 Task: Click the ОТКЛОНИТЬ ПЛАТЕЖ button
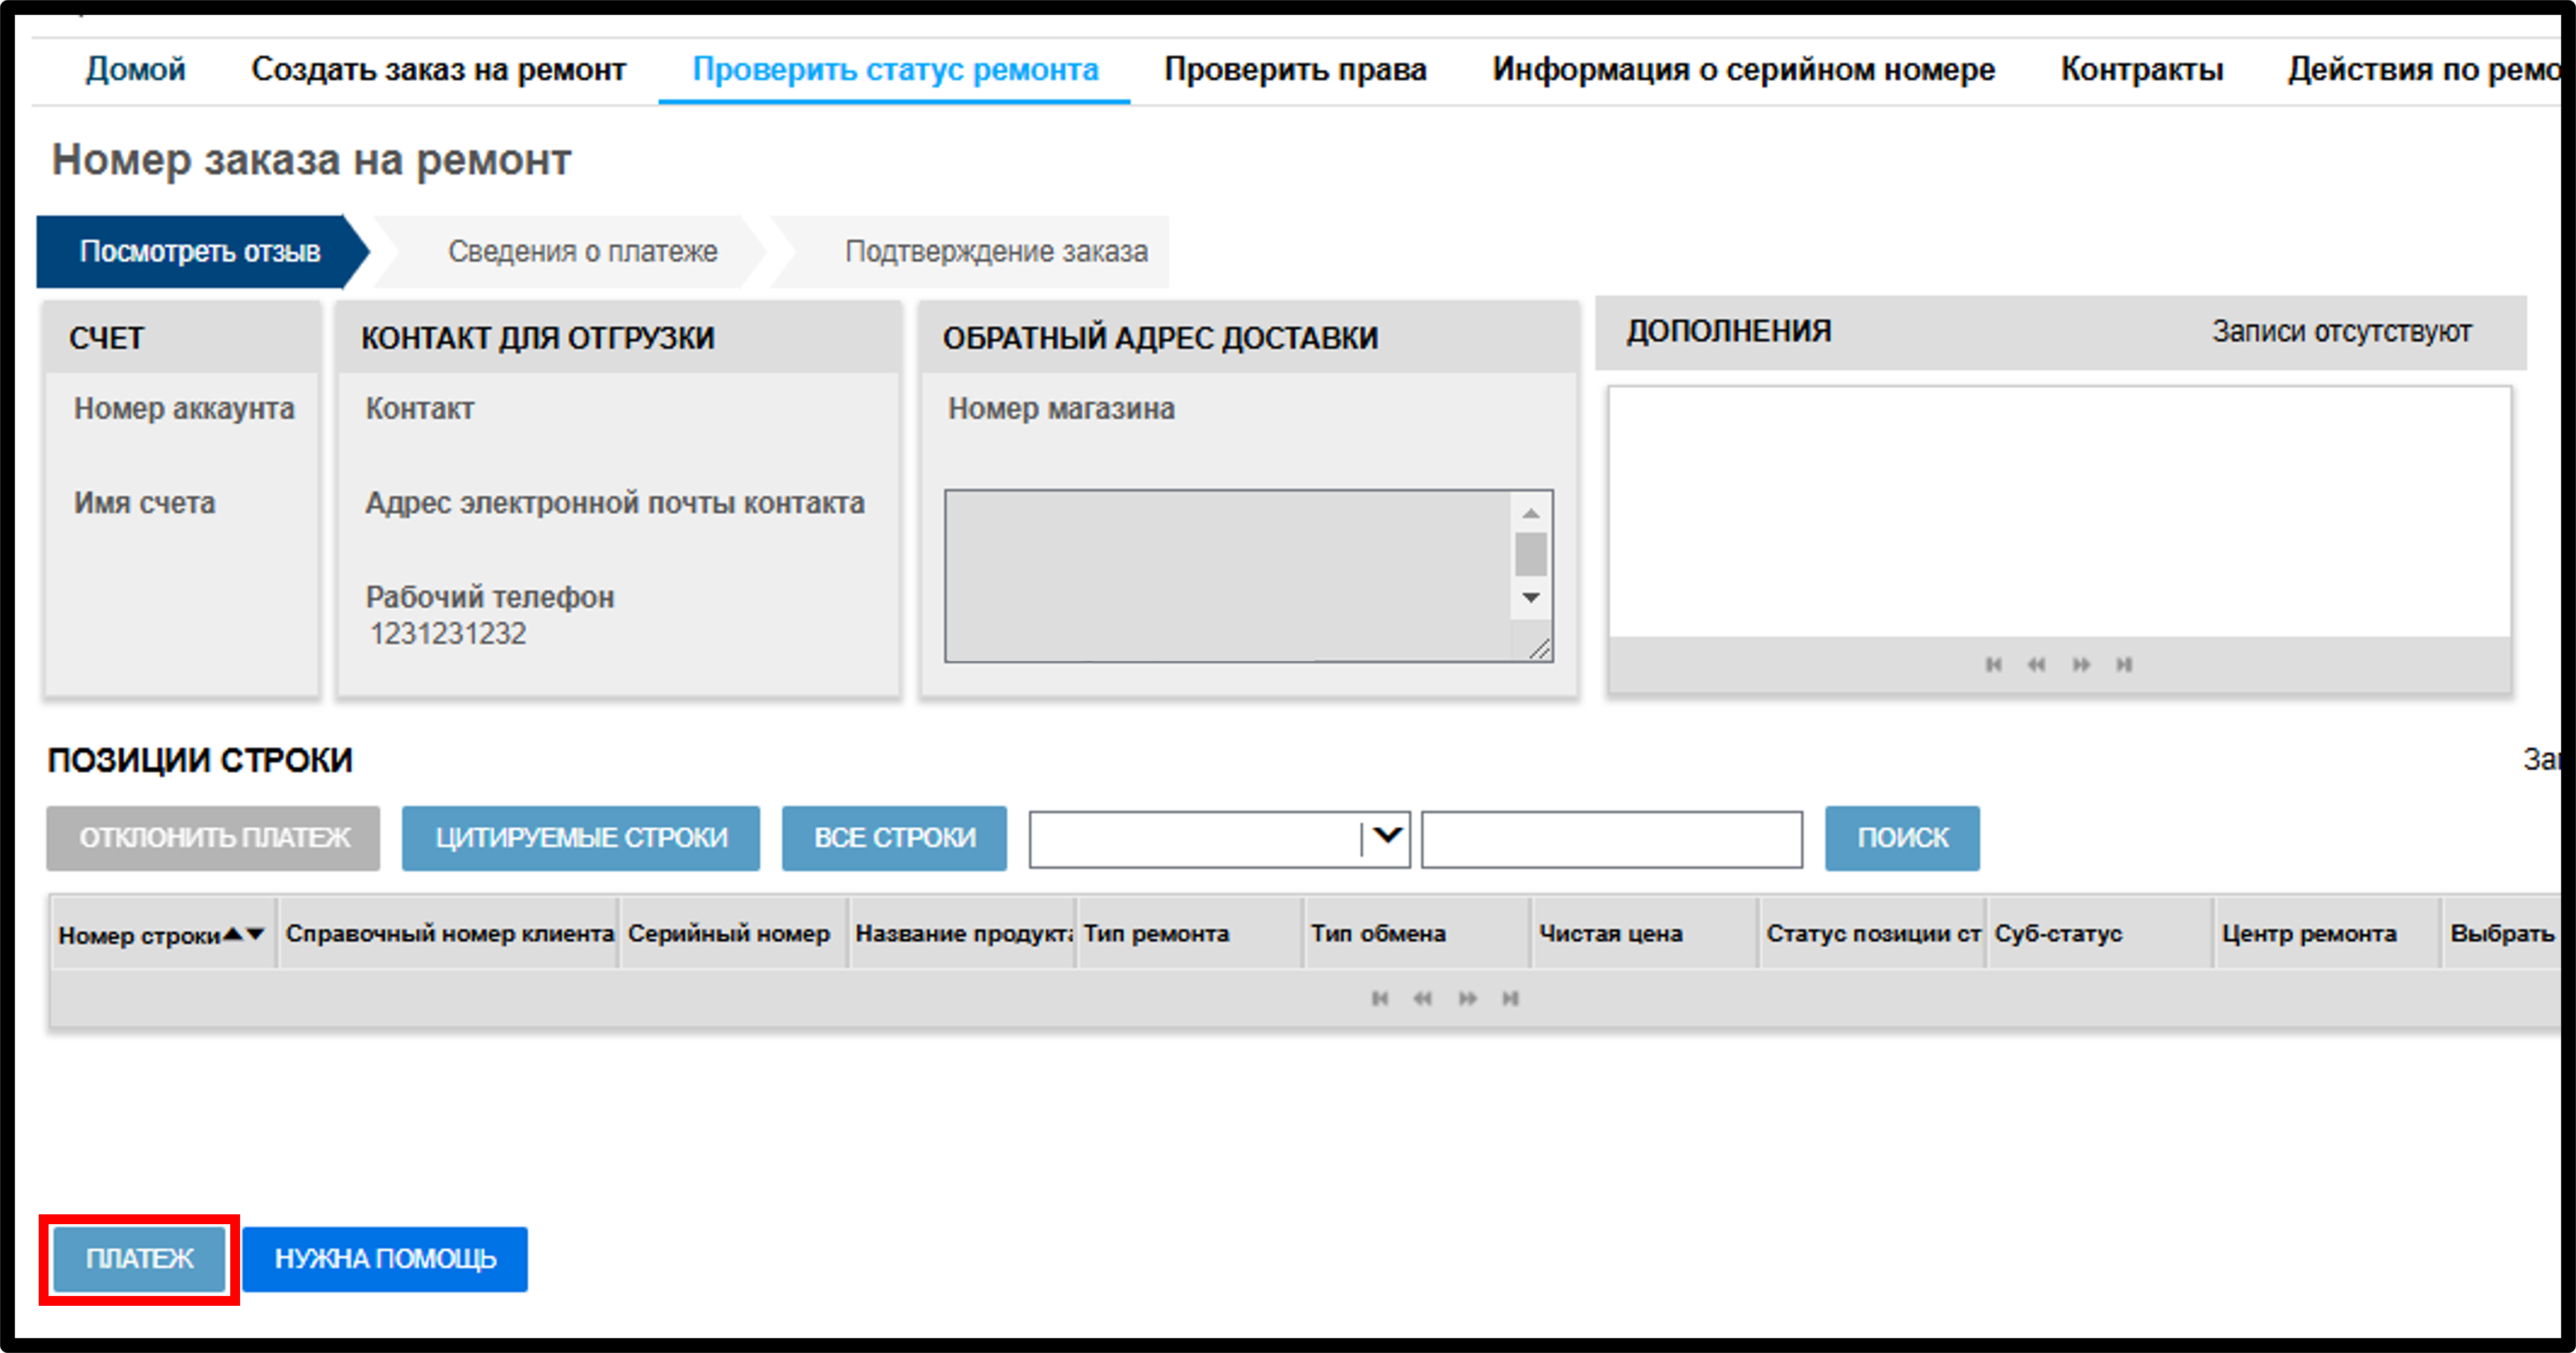click(x=213, y=838)
